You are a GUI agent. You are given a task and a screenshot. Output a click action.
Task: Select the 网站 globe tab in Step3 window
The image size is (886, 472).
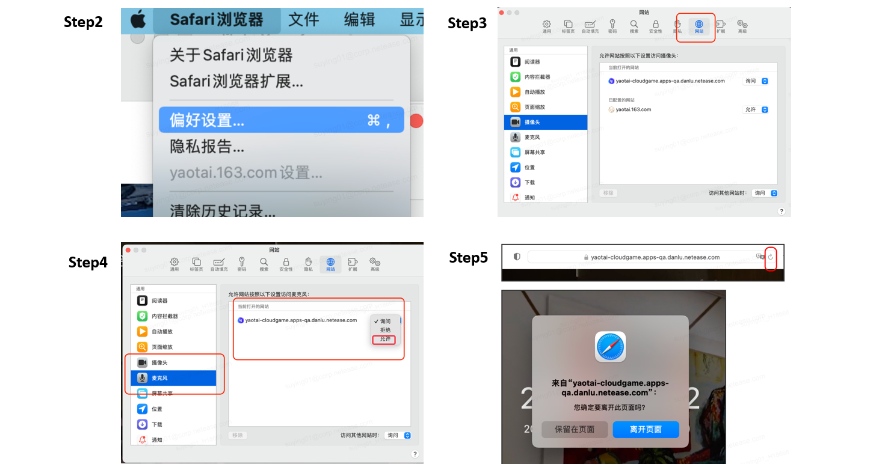click(699, 26)
